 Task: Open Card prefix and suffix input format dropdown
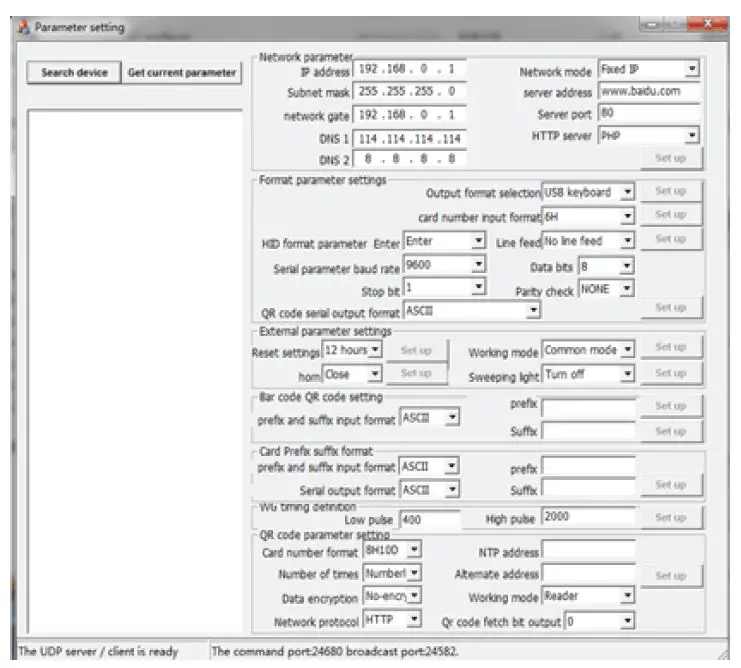click(x=452, y=467)
